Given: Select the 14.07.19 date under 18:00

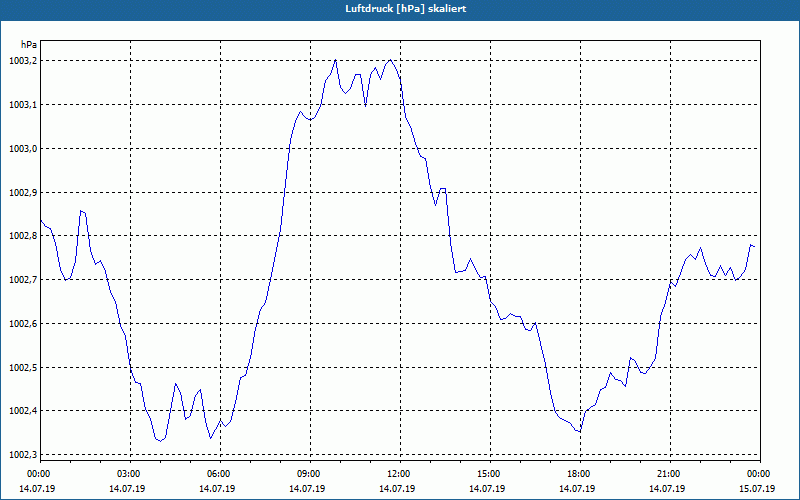Looking at the screenshot, I should coord(577,488).
